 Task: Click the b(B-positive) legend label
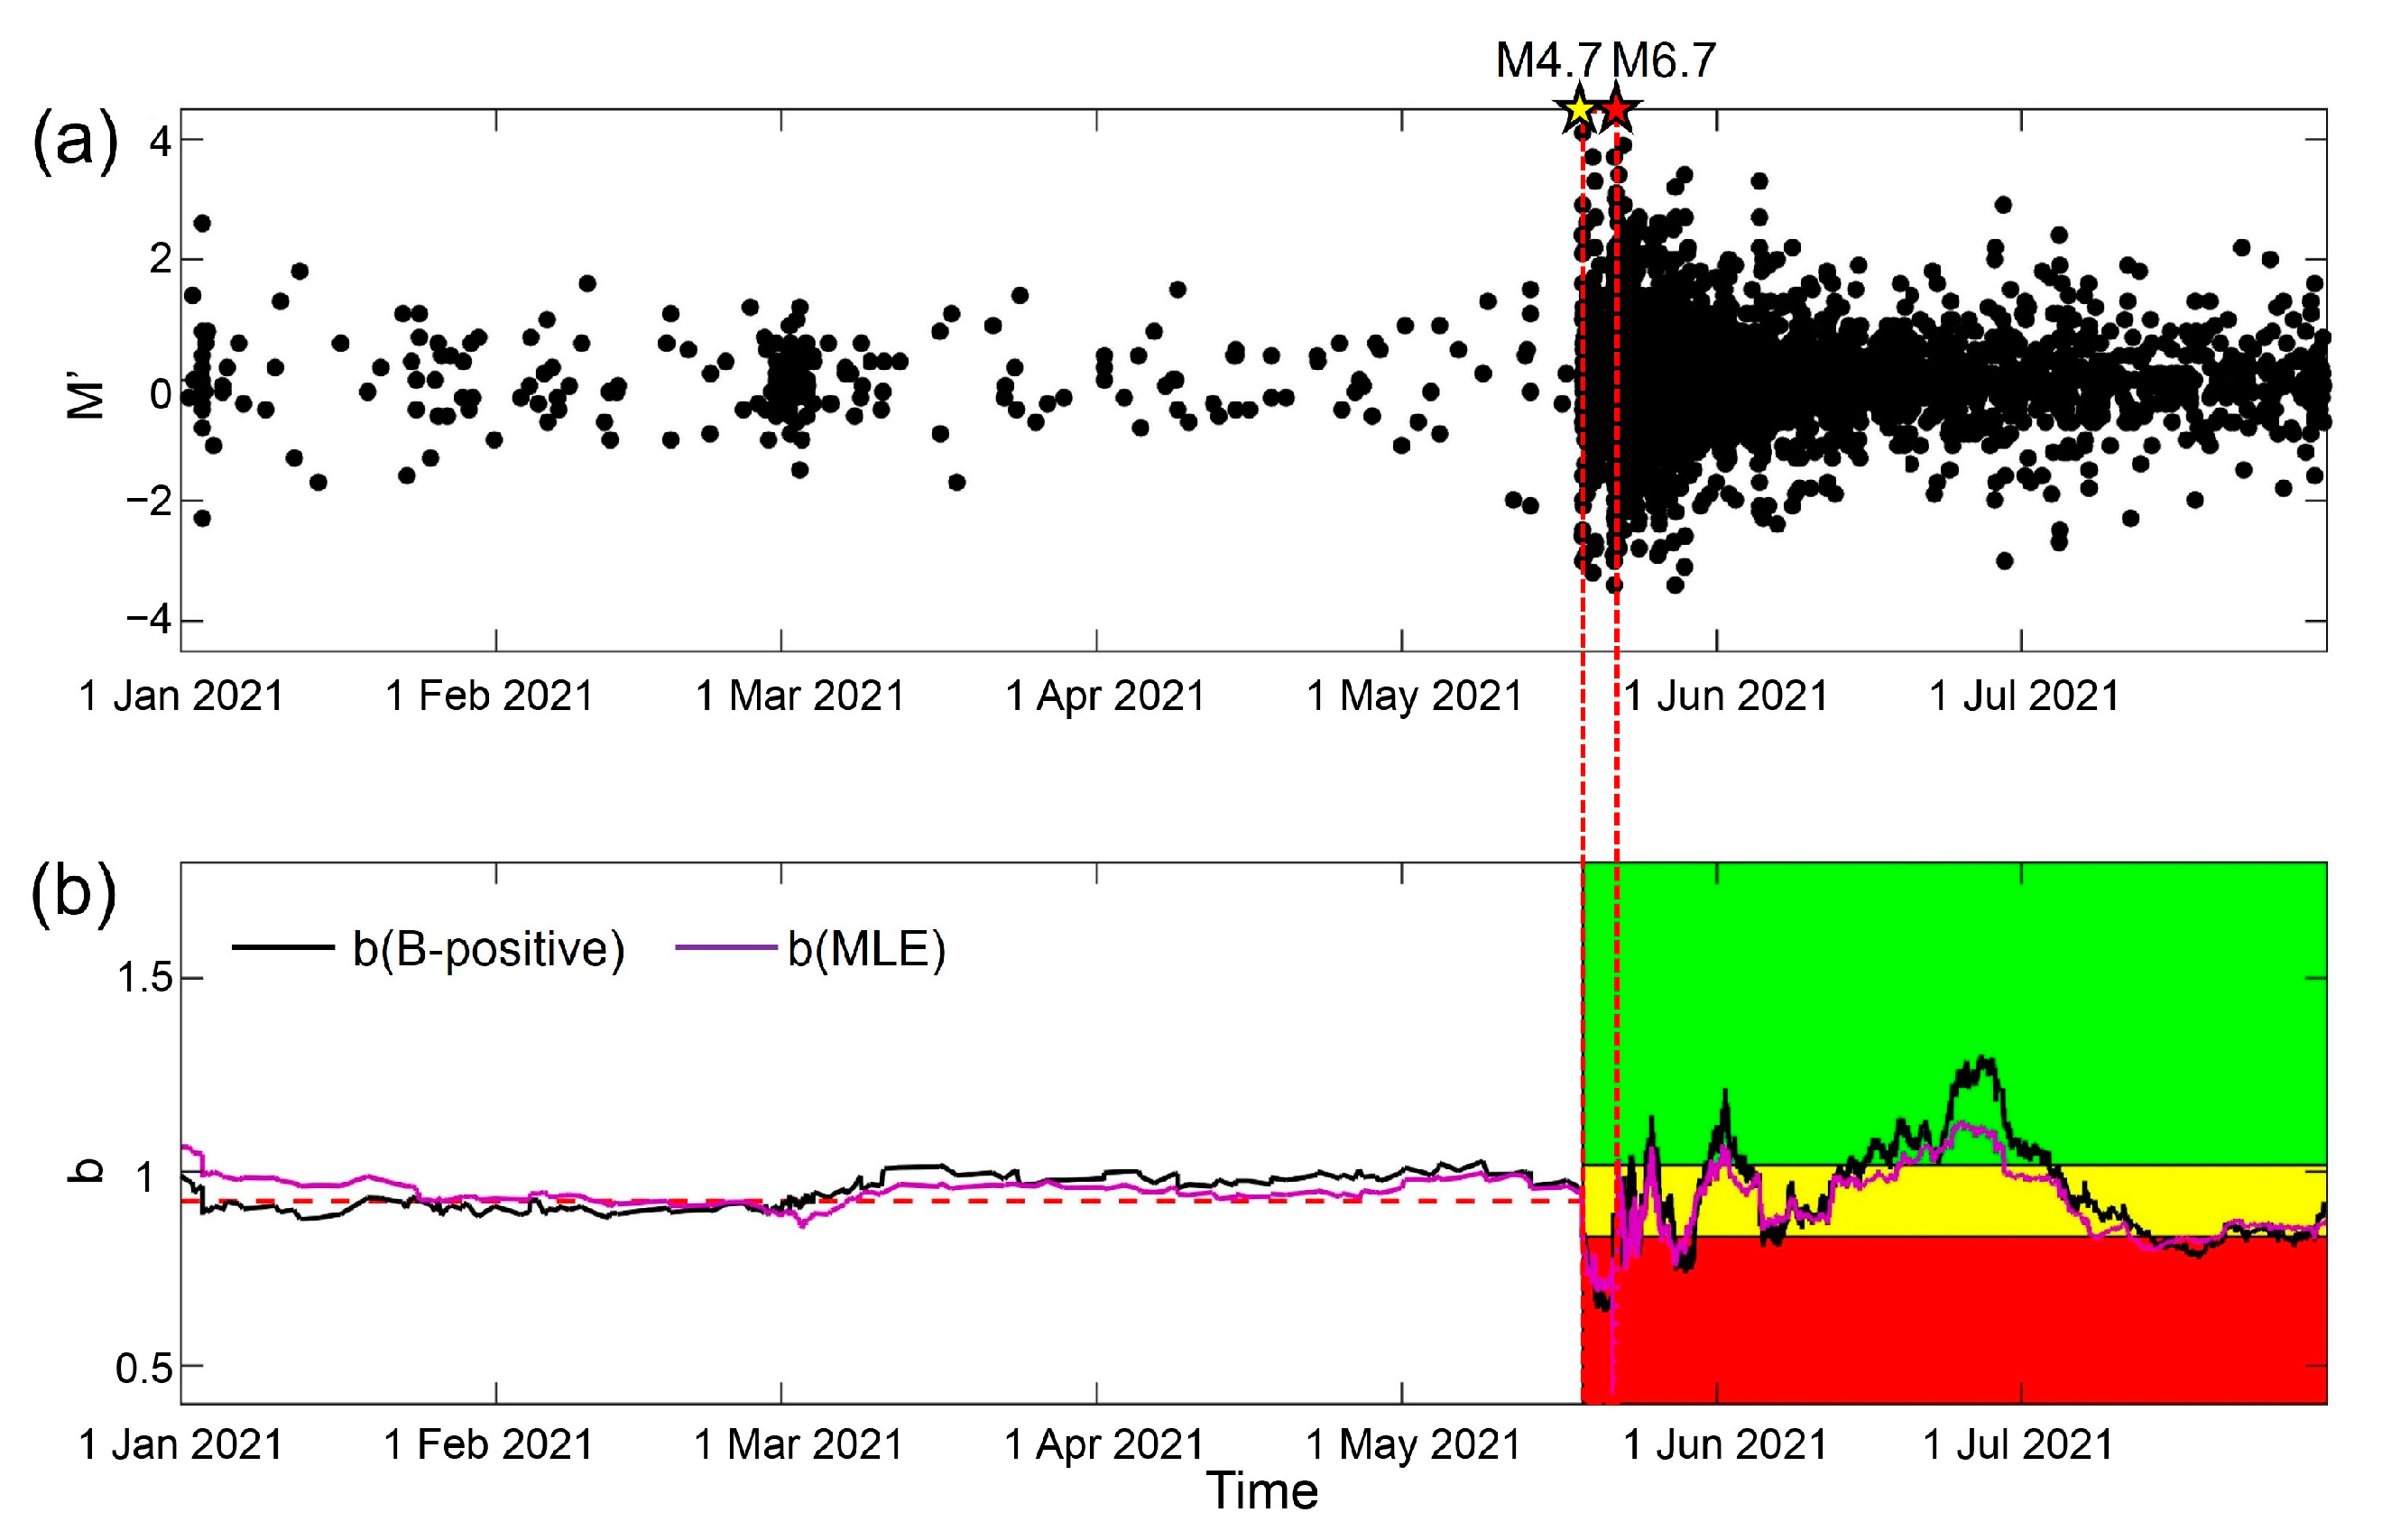click(x=488, y=949)
